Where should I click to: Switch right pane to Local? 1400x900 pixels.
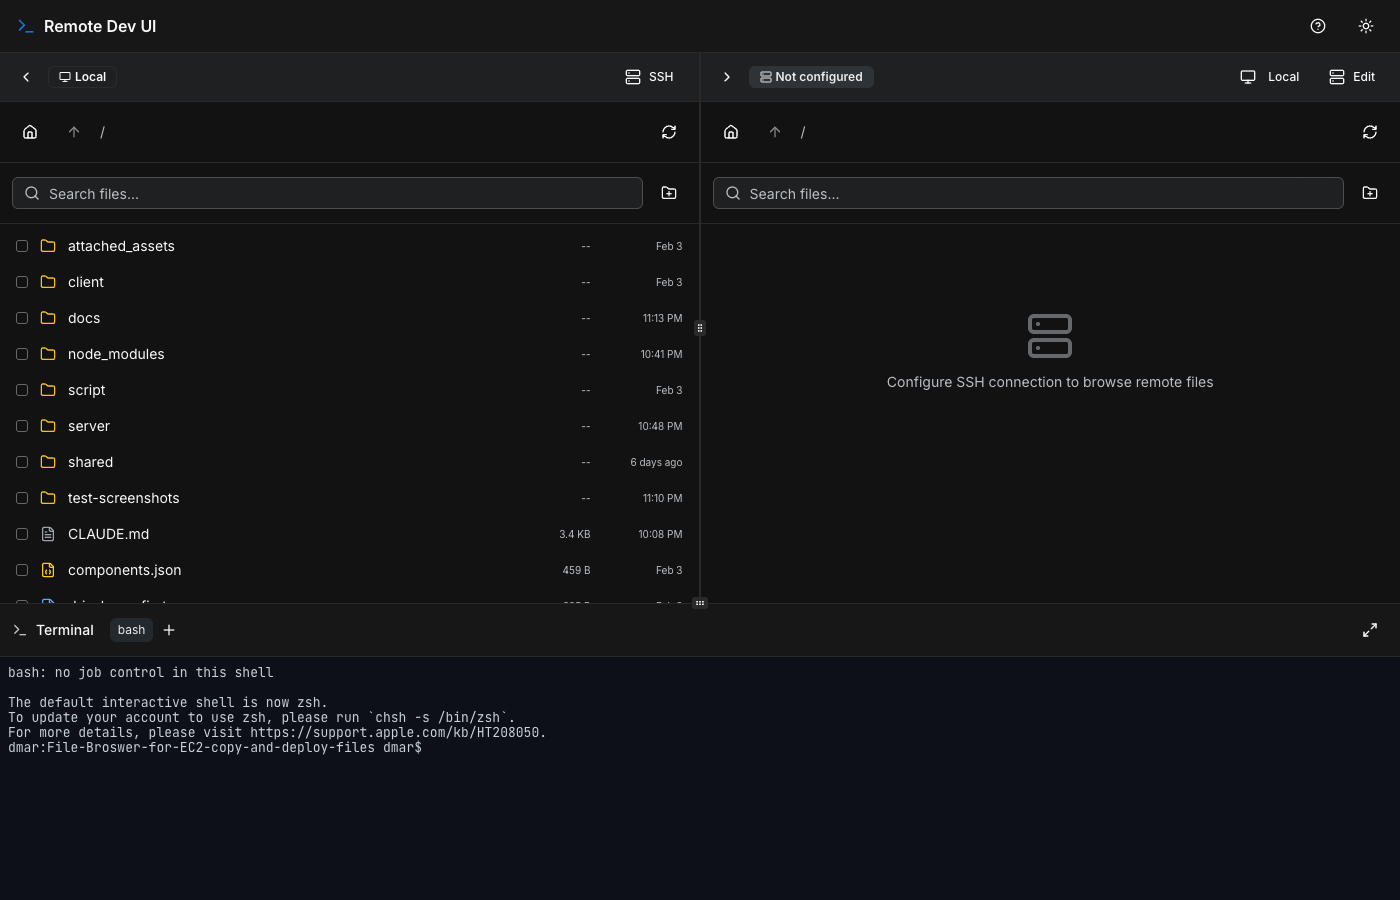coord(1270,77)
